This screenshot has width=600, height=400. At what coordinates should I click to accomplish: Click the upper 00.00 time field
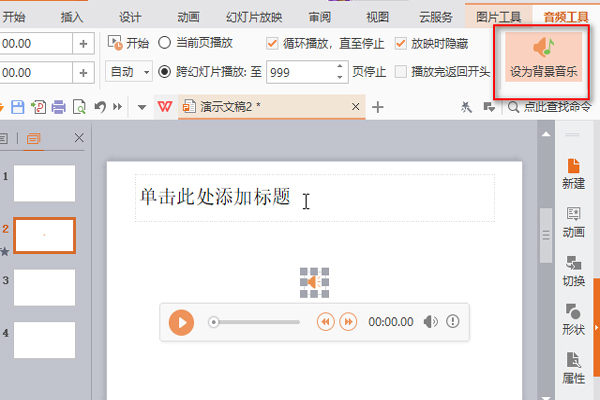(x=36, y=44)
